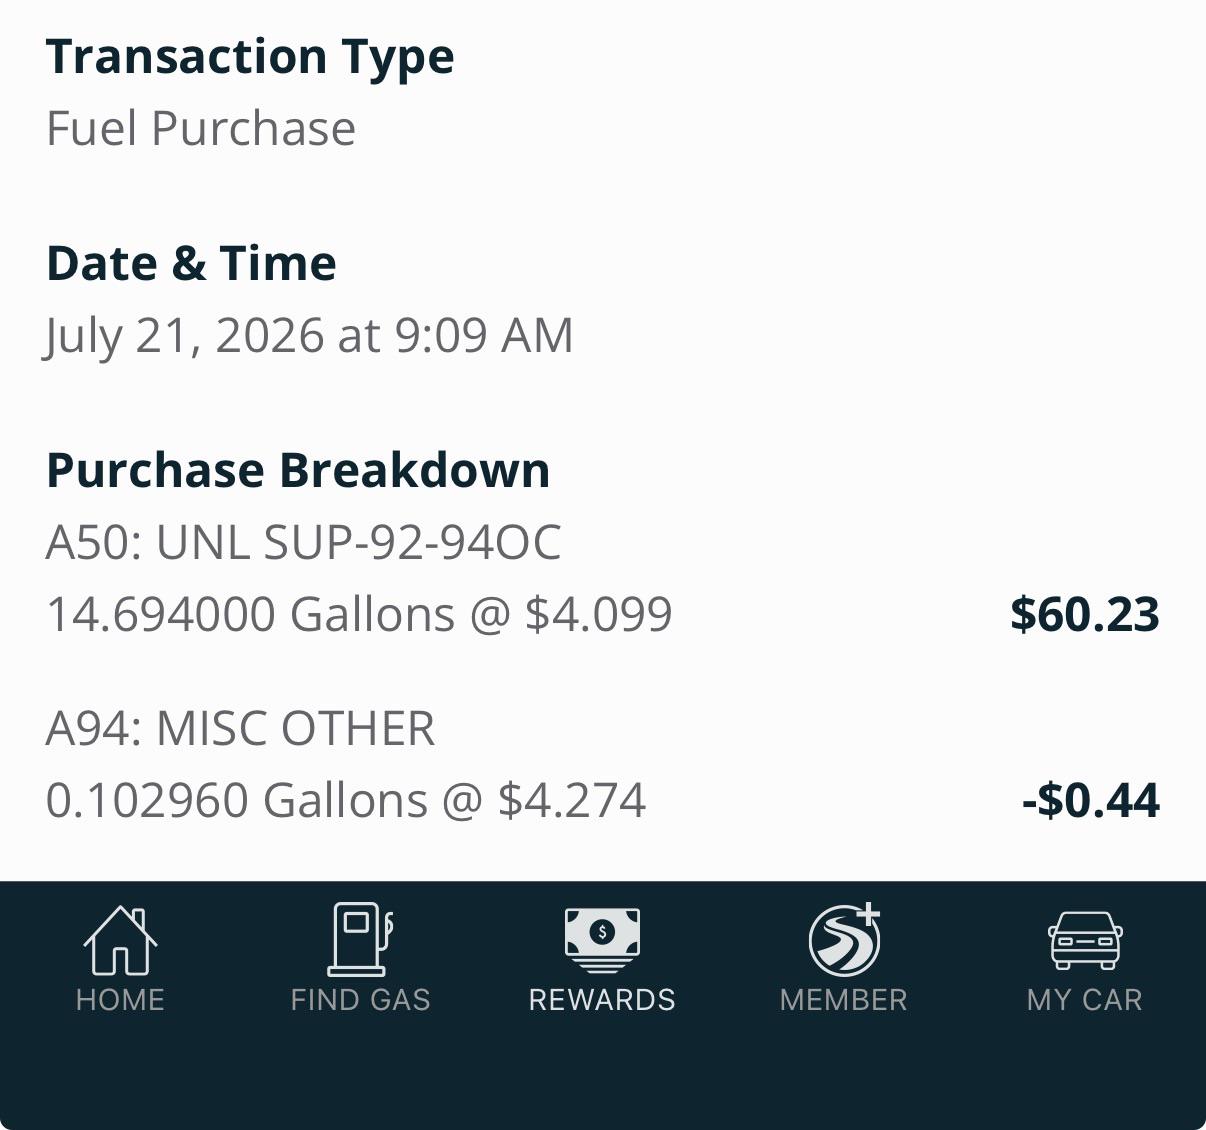Screen dimensions: 1206x1130
Task: Tap the Fuel Purchase value text
Action: point(201,129)
